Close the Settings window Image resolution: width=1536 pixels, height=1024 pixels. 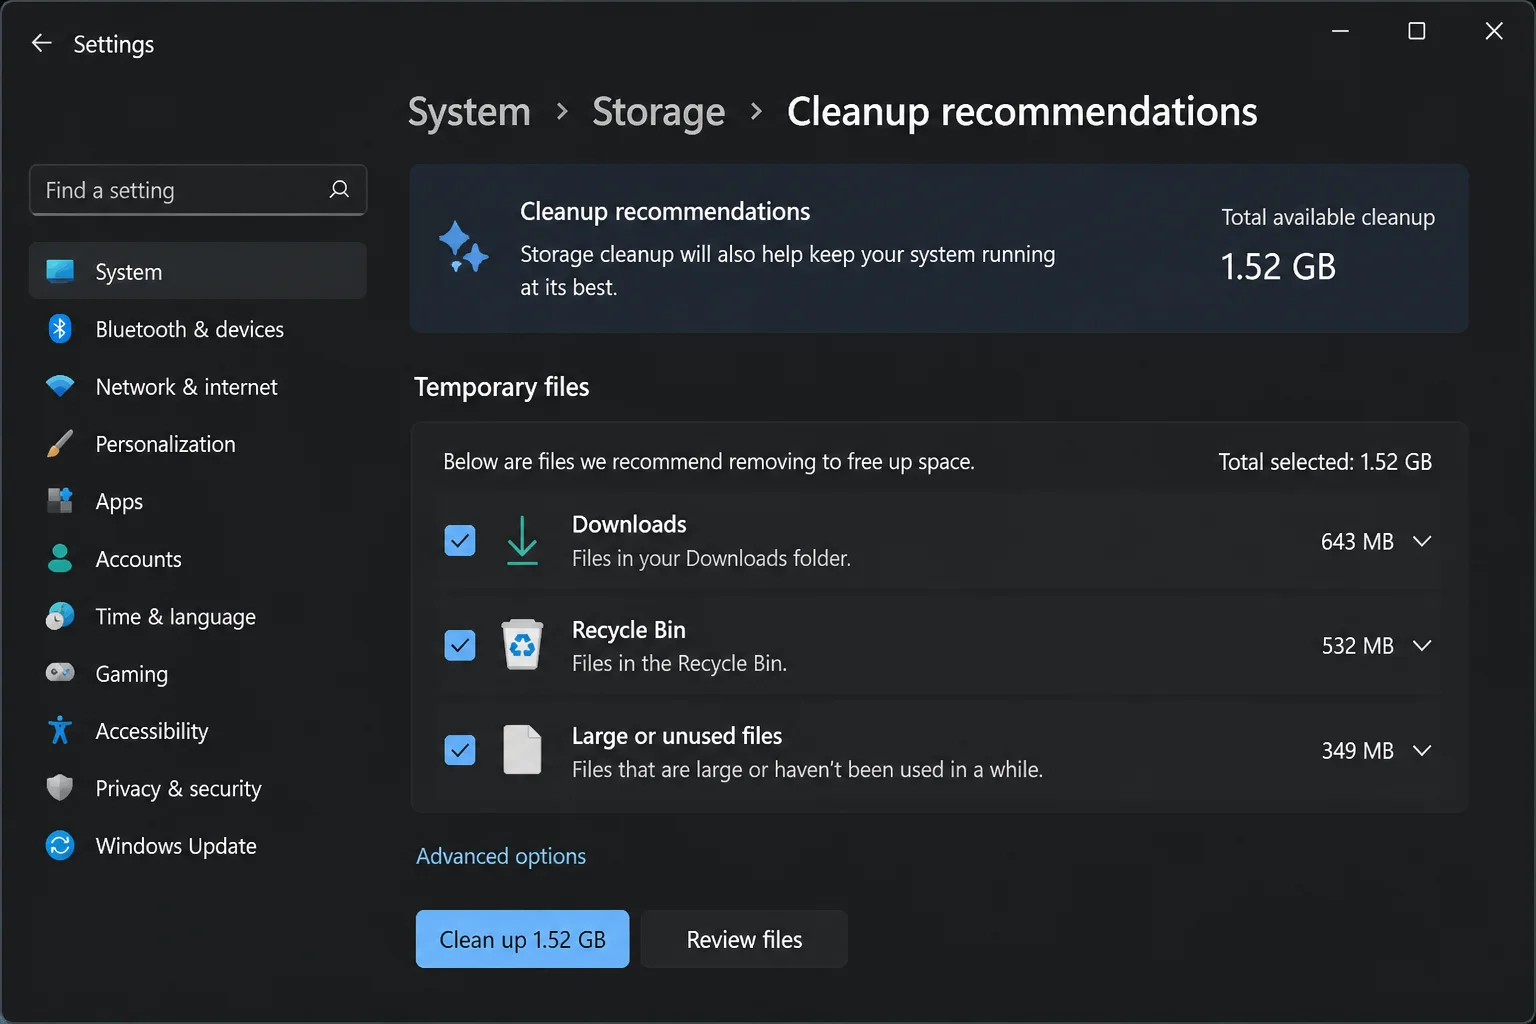(1494, 31)
